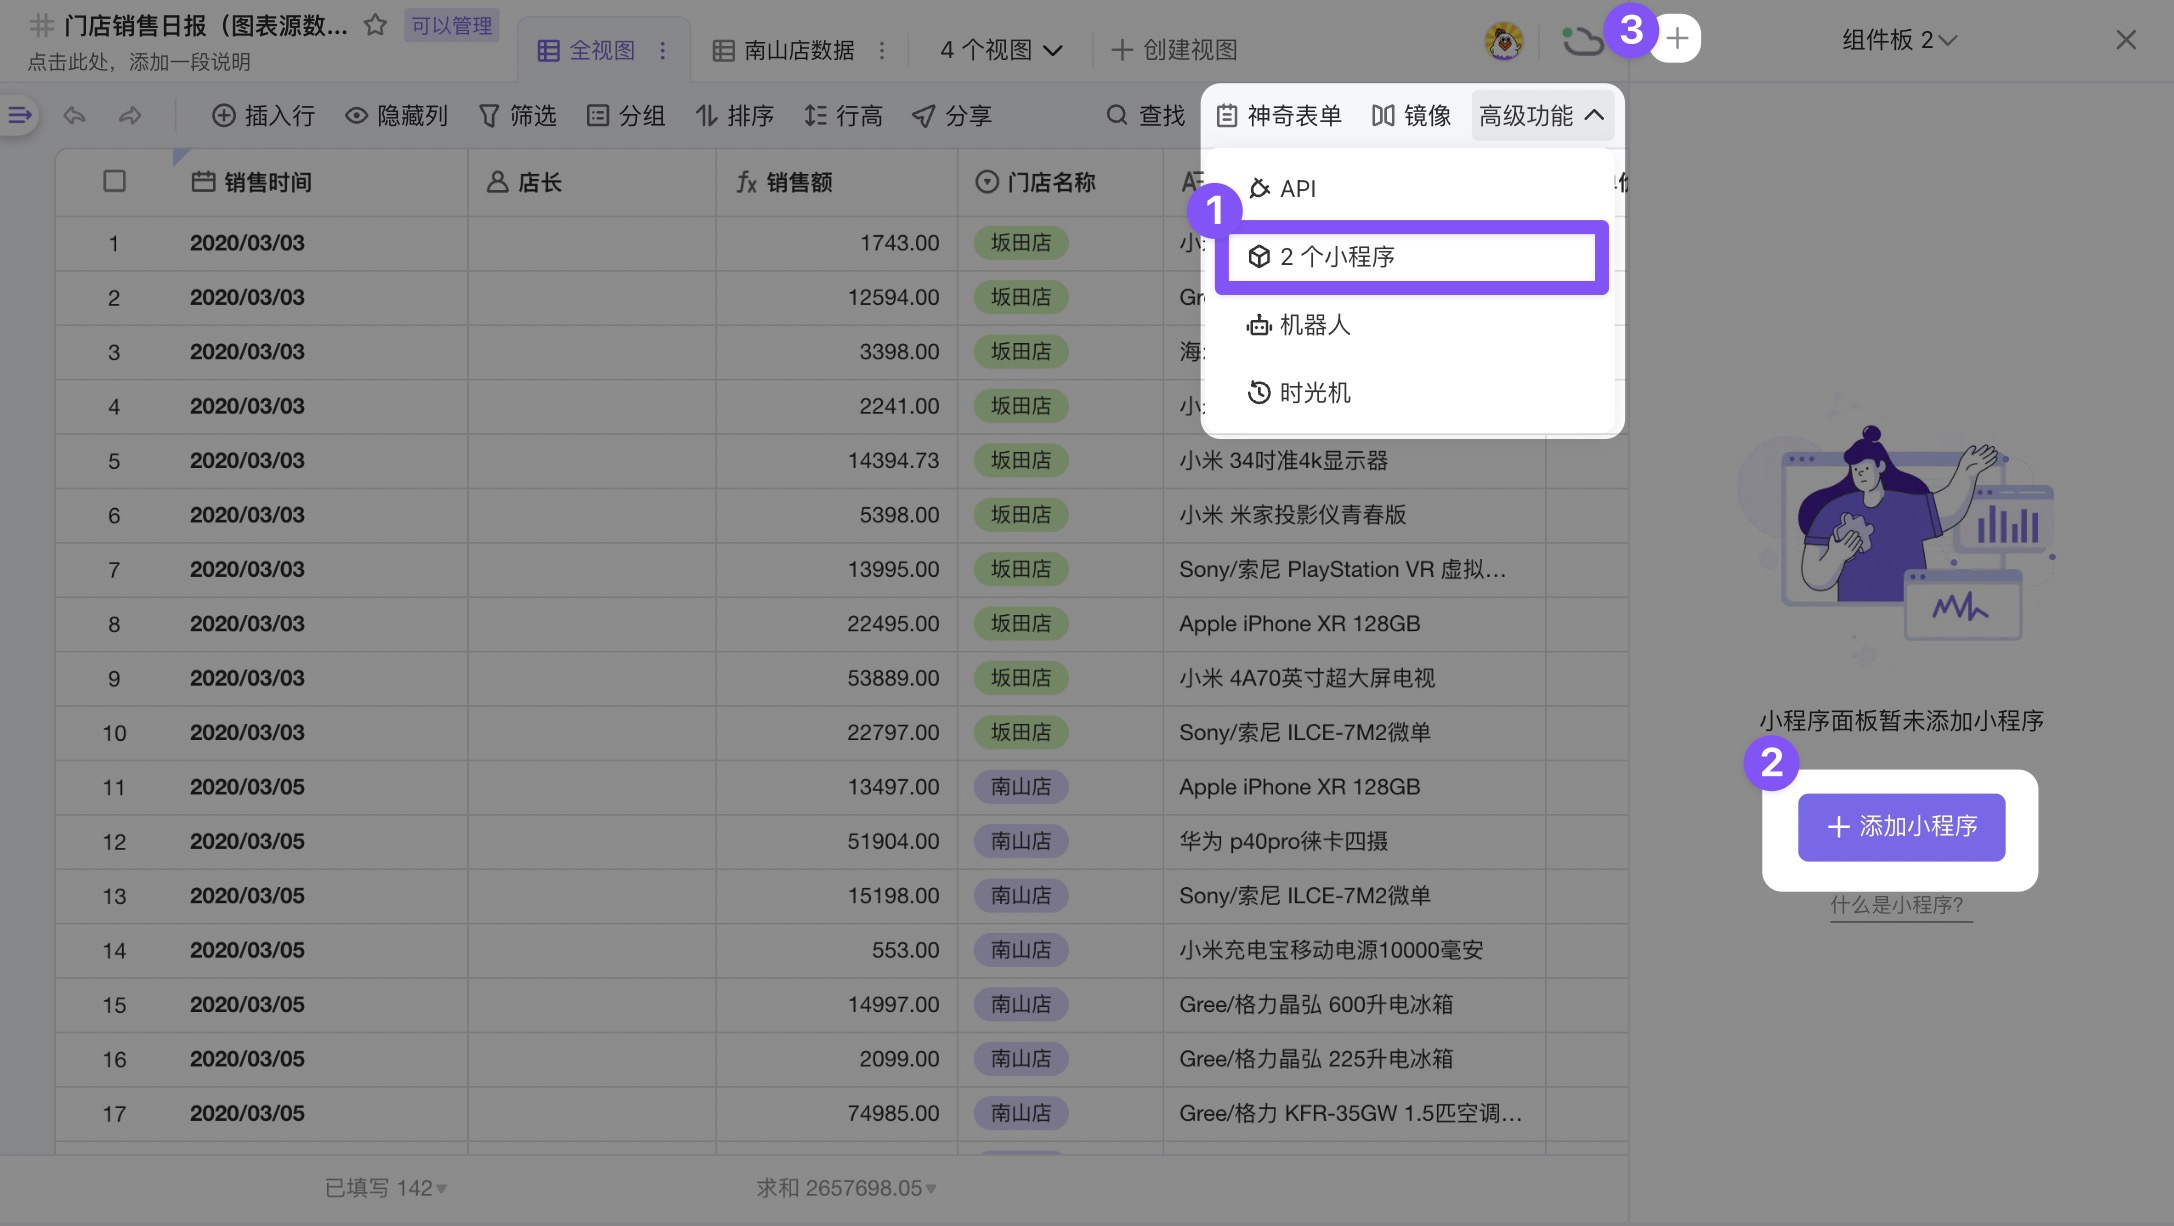Open the 分组 grouping tool
Viewport: 2174px width, 1226px height.
[x=627, y=115]
